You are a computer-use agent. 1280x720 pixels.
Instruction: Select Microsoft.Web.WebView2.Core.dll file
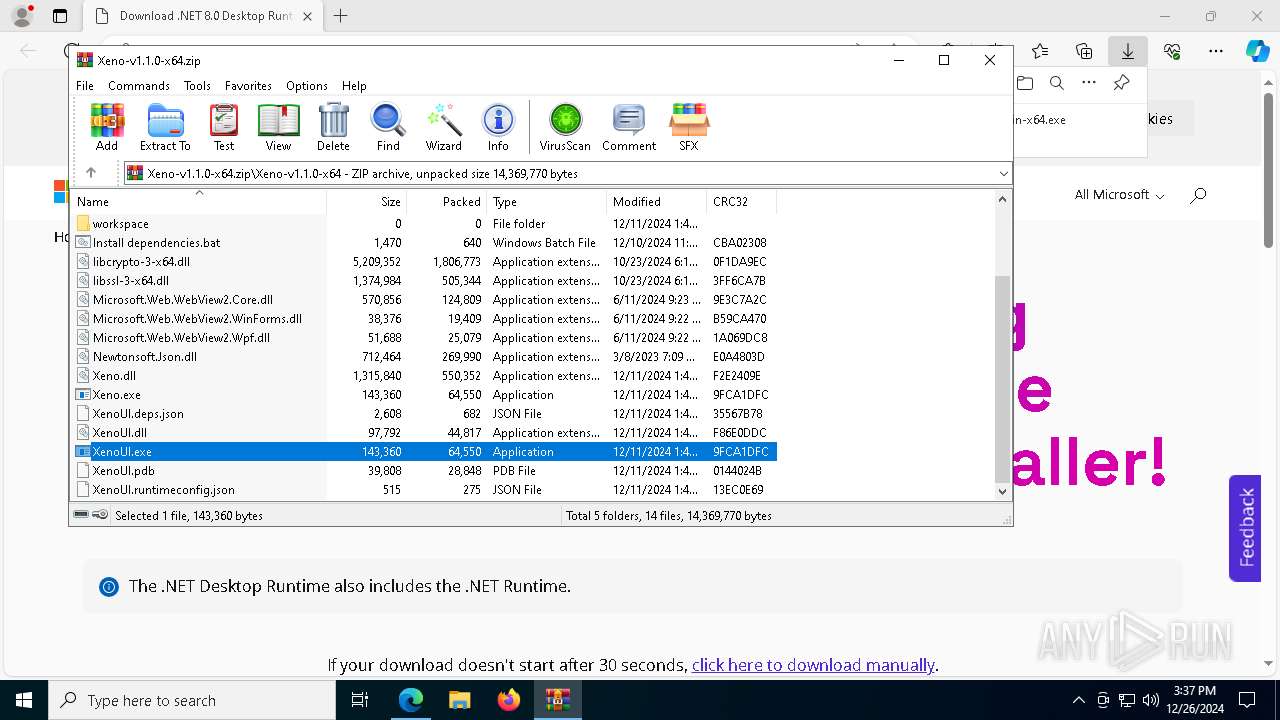[x=182, y=300]
